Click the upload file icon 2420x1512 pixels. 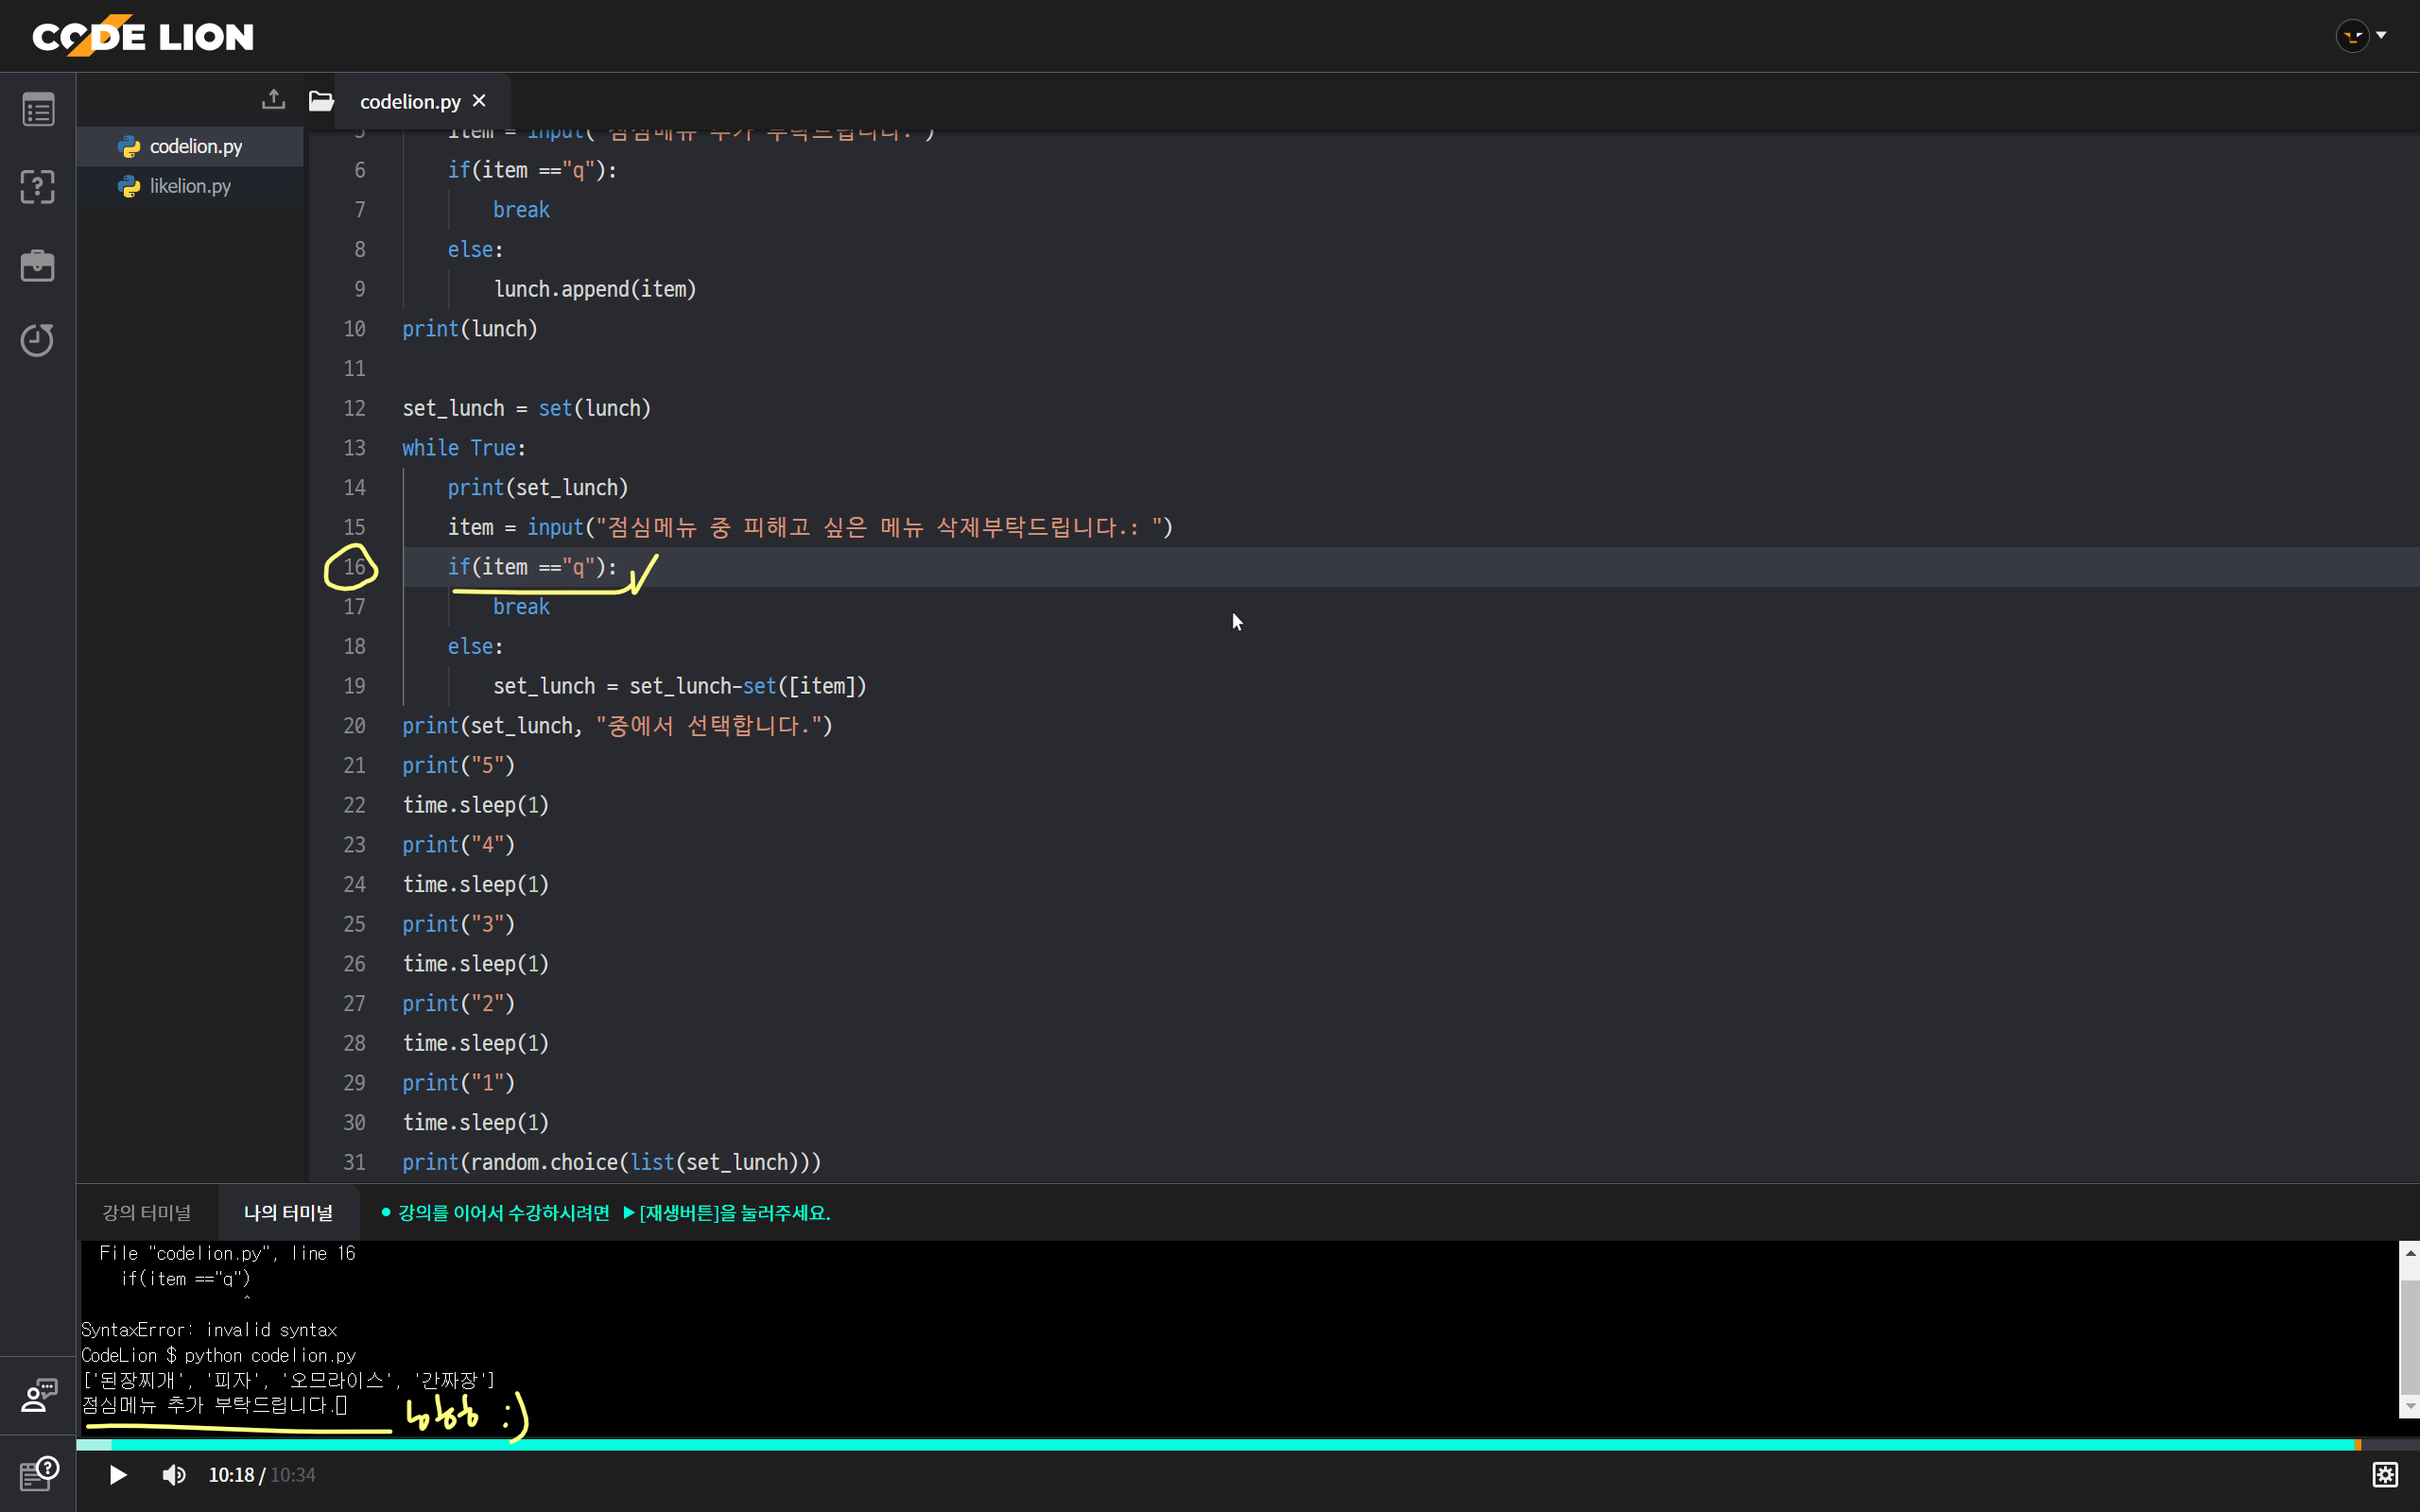[273, 100]
